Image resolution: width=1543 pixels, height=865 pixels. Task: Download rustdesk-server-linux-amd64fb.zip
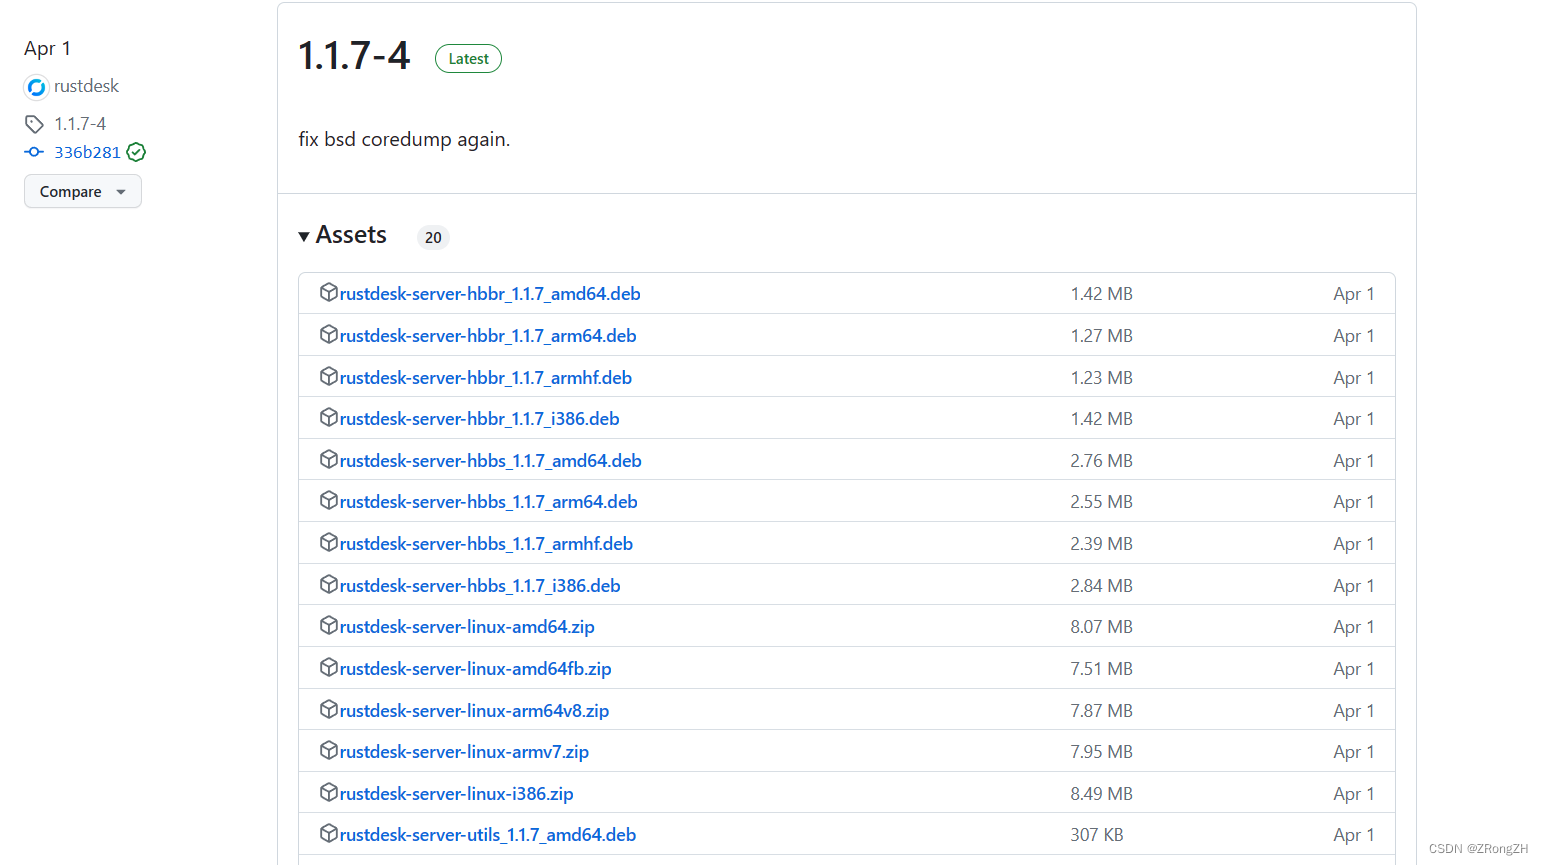point(476,669)
